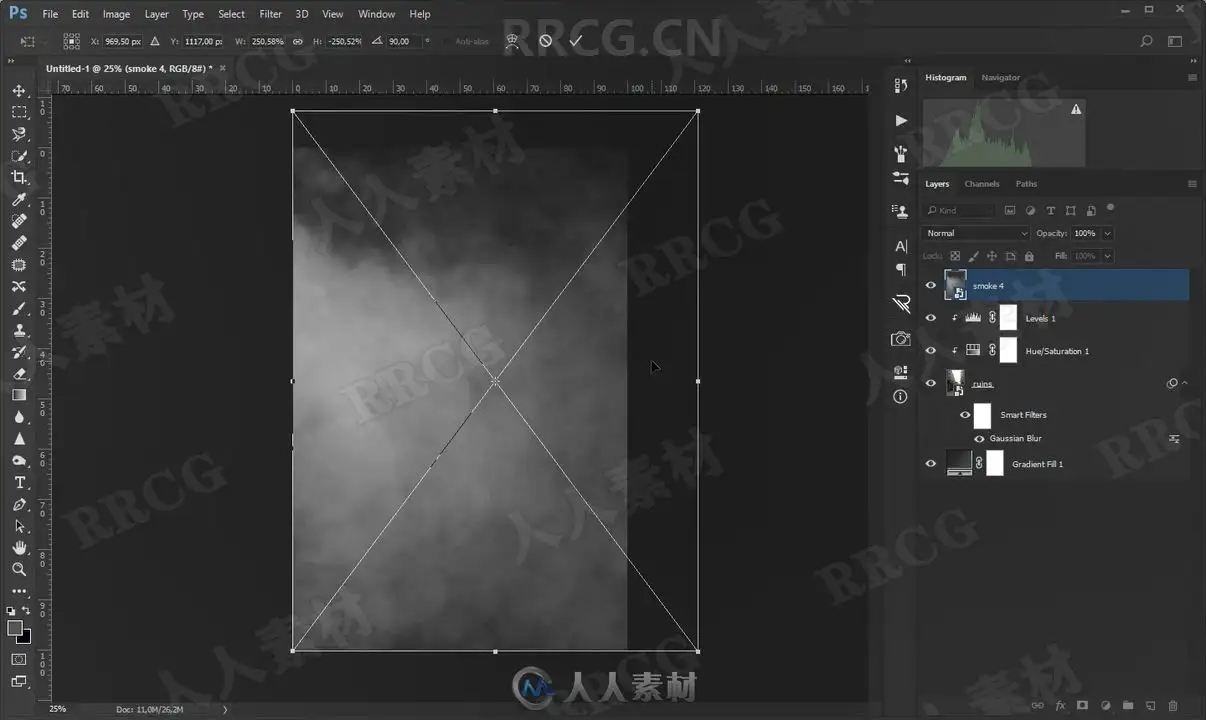
Task: Hide the ruins layer
Action: pyautogui.click(x=931, y=383)
